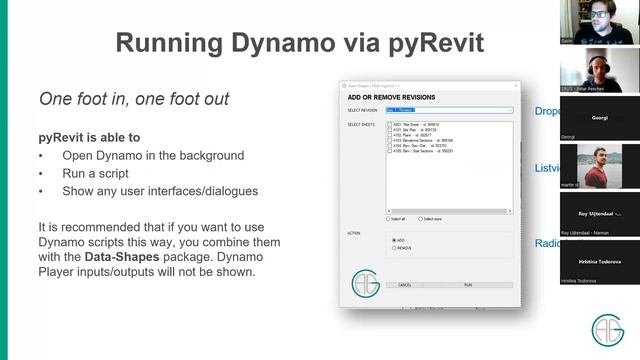Viewport: 640px width, 360px height.
Task: Check the A104 sheet checkbox
Action: click(x=390, y=146)
